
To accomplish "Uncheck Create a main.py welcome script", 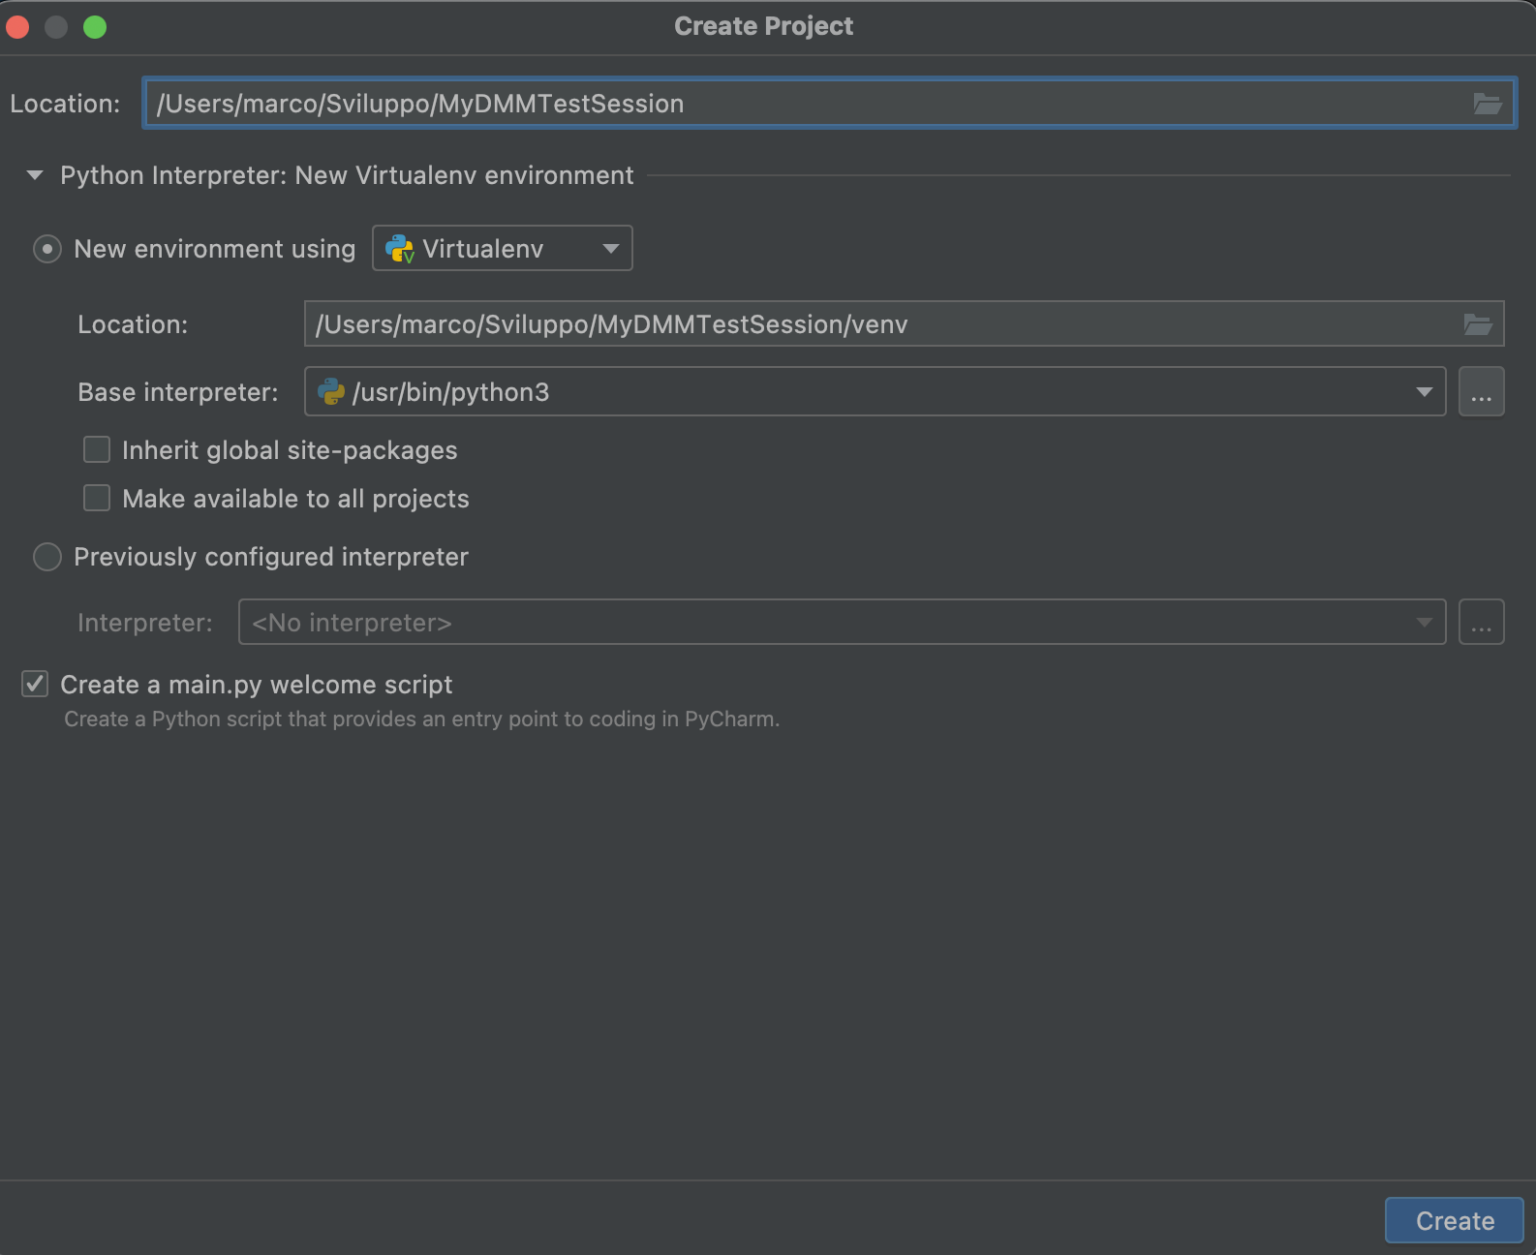I will click(34, 684).
